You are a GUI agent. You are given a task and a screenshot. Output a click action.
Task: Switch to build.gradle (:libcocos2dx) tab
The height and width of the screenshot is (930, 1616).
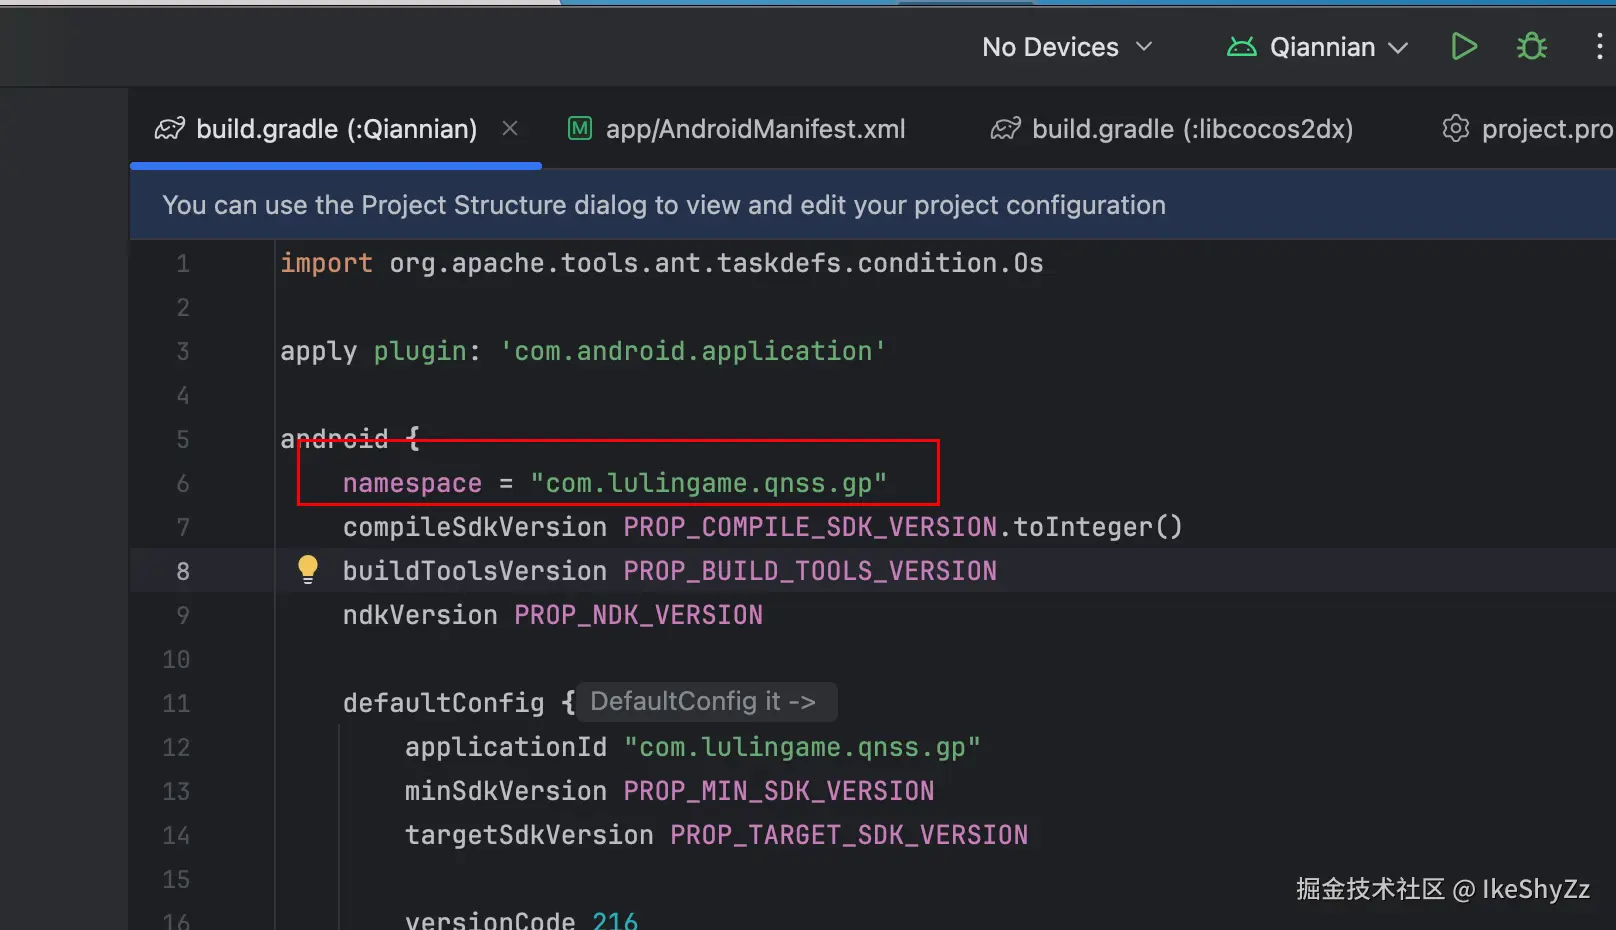click(1192, 129)
